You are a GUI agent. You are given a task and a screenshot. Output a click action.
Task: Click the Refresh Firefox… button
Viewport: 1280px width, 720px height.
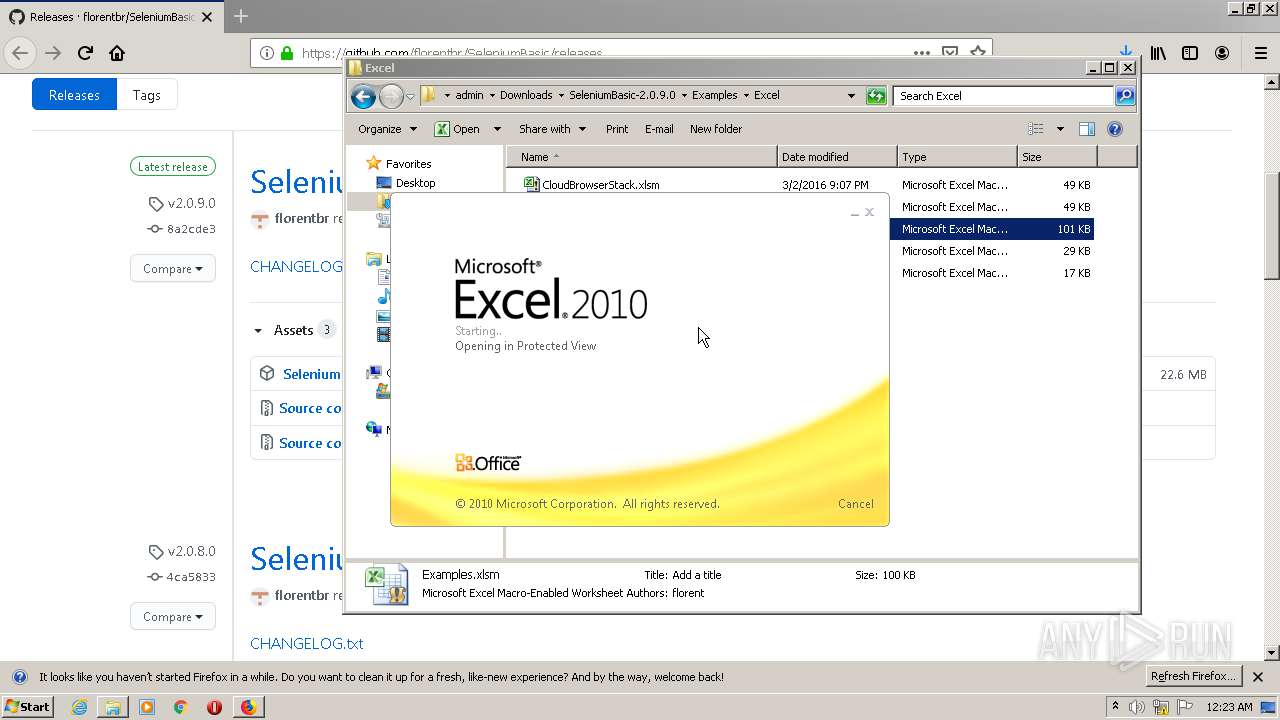click(x=1194, y=677)
